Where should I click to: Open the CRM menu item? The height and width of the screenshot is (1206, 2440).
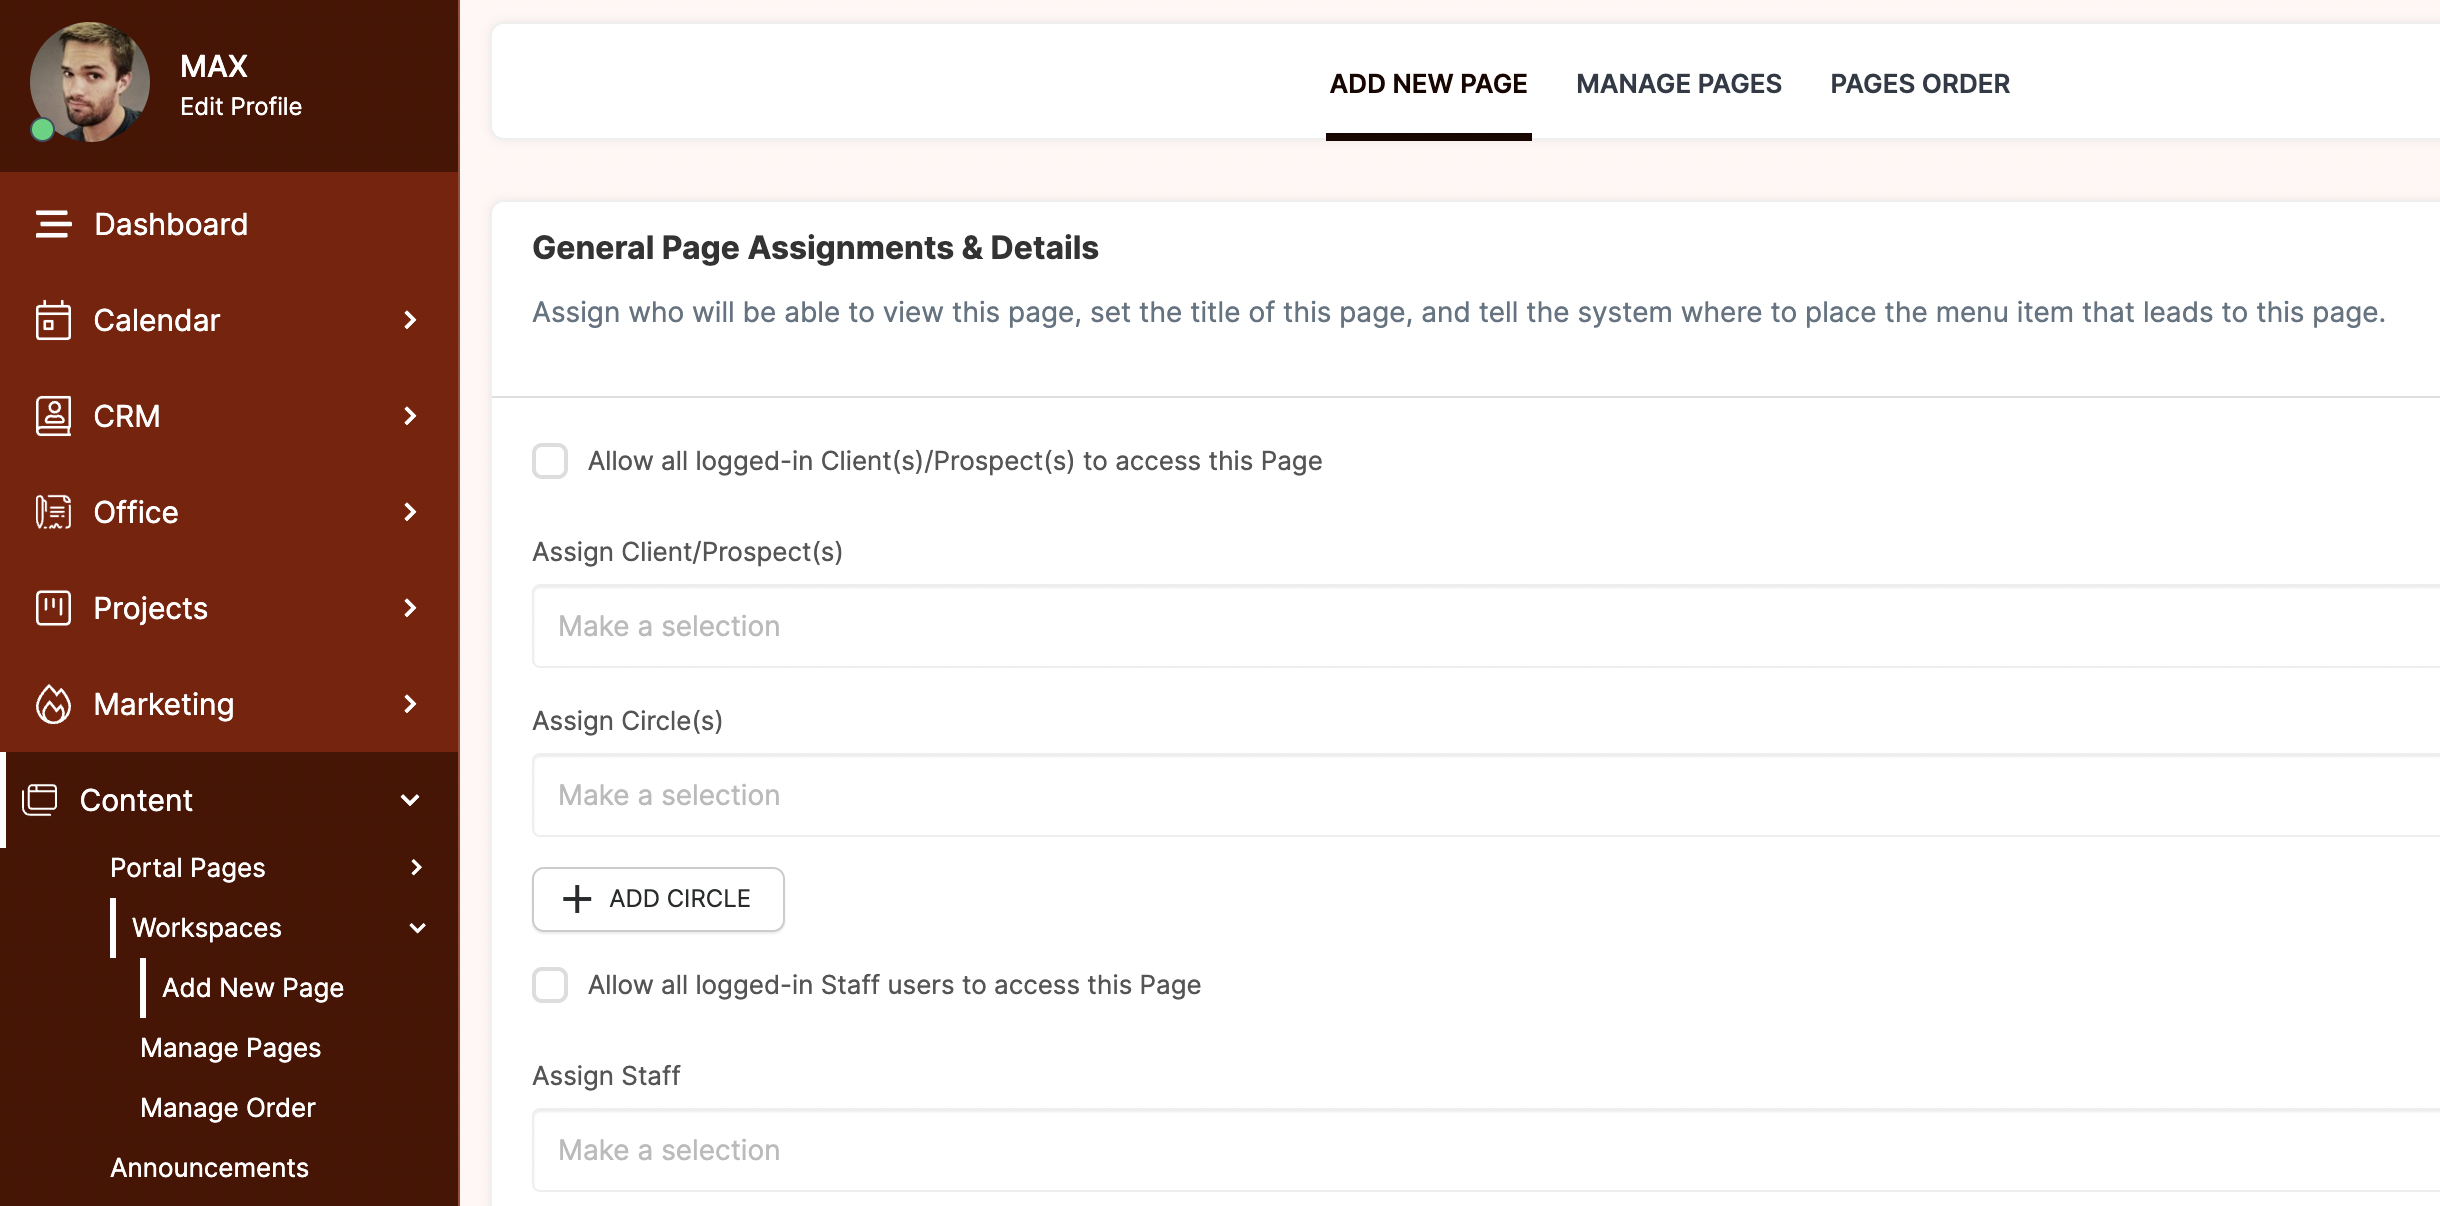point(229,416)
